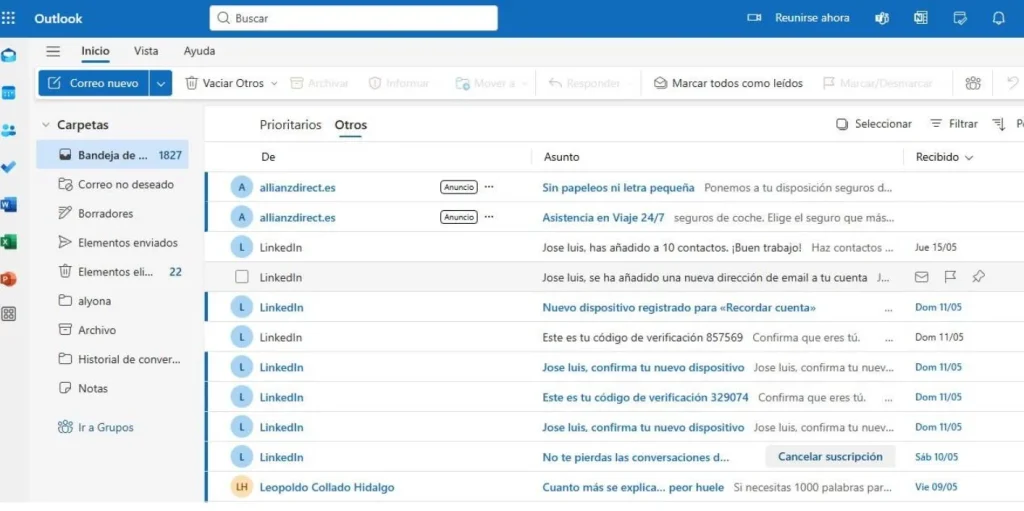Collapse the Carpetas folder tree
Viewport: 1024px width, 511px height.
coord(46,125)
